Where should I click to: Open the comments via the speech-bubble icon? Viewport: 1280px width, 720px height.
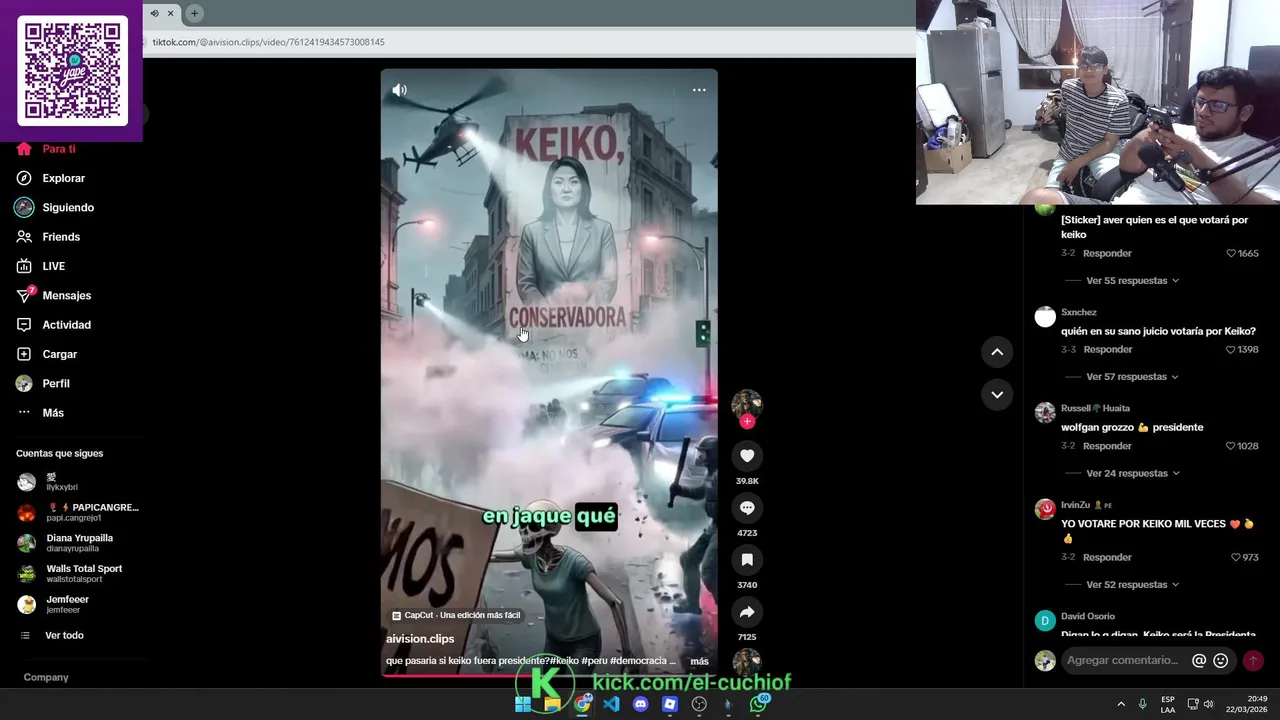(x=747, y=508)
